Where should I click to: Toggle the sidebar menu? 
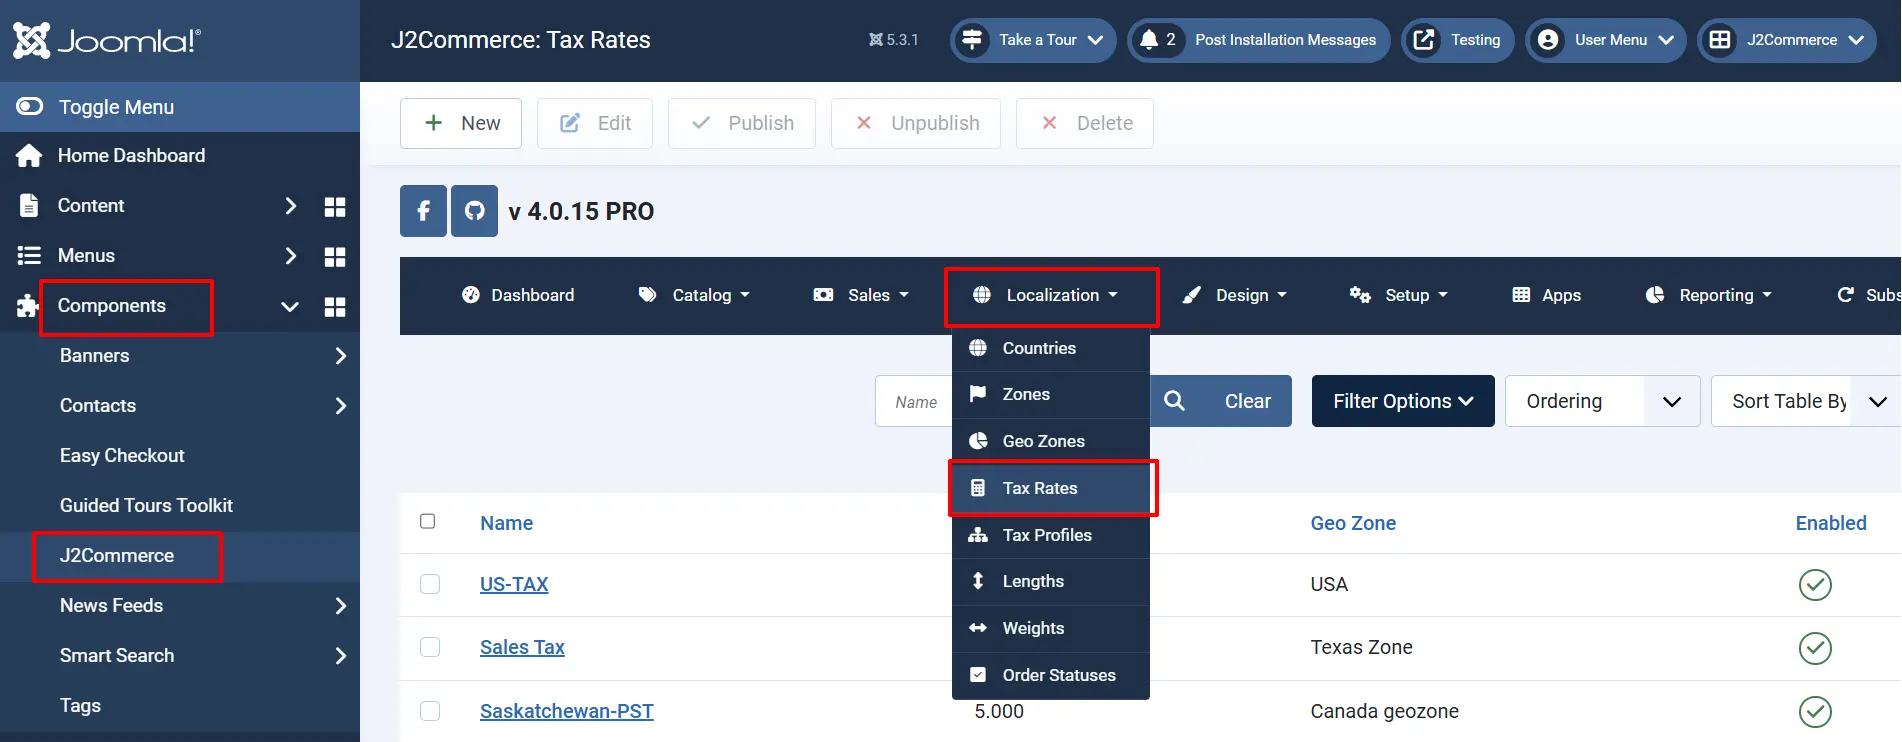click(180, 107)
